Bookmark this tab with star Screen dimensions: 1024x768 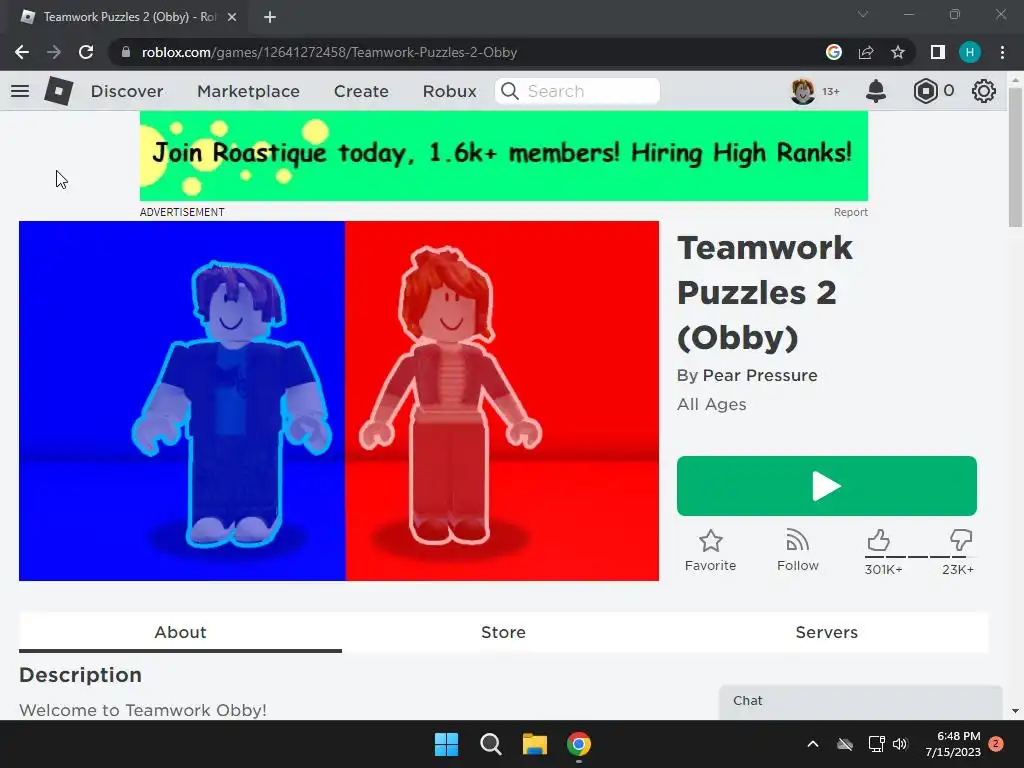898,52
